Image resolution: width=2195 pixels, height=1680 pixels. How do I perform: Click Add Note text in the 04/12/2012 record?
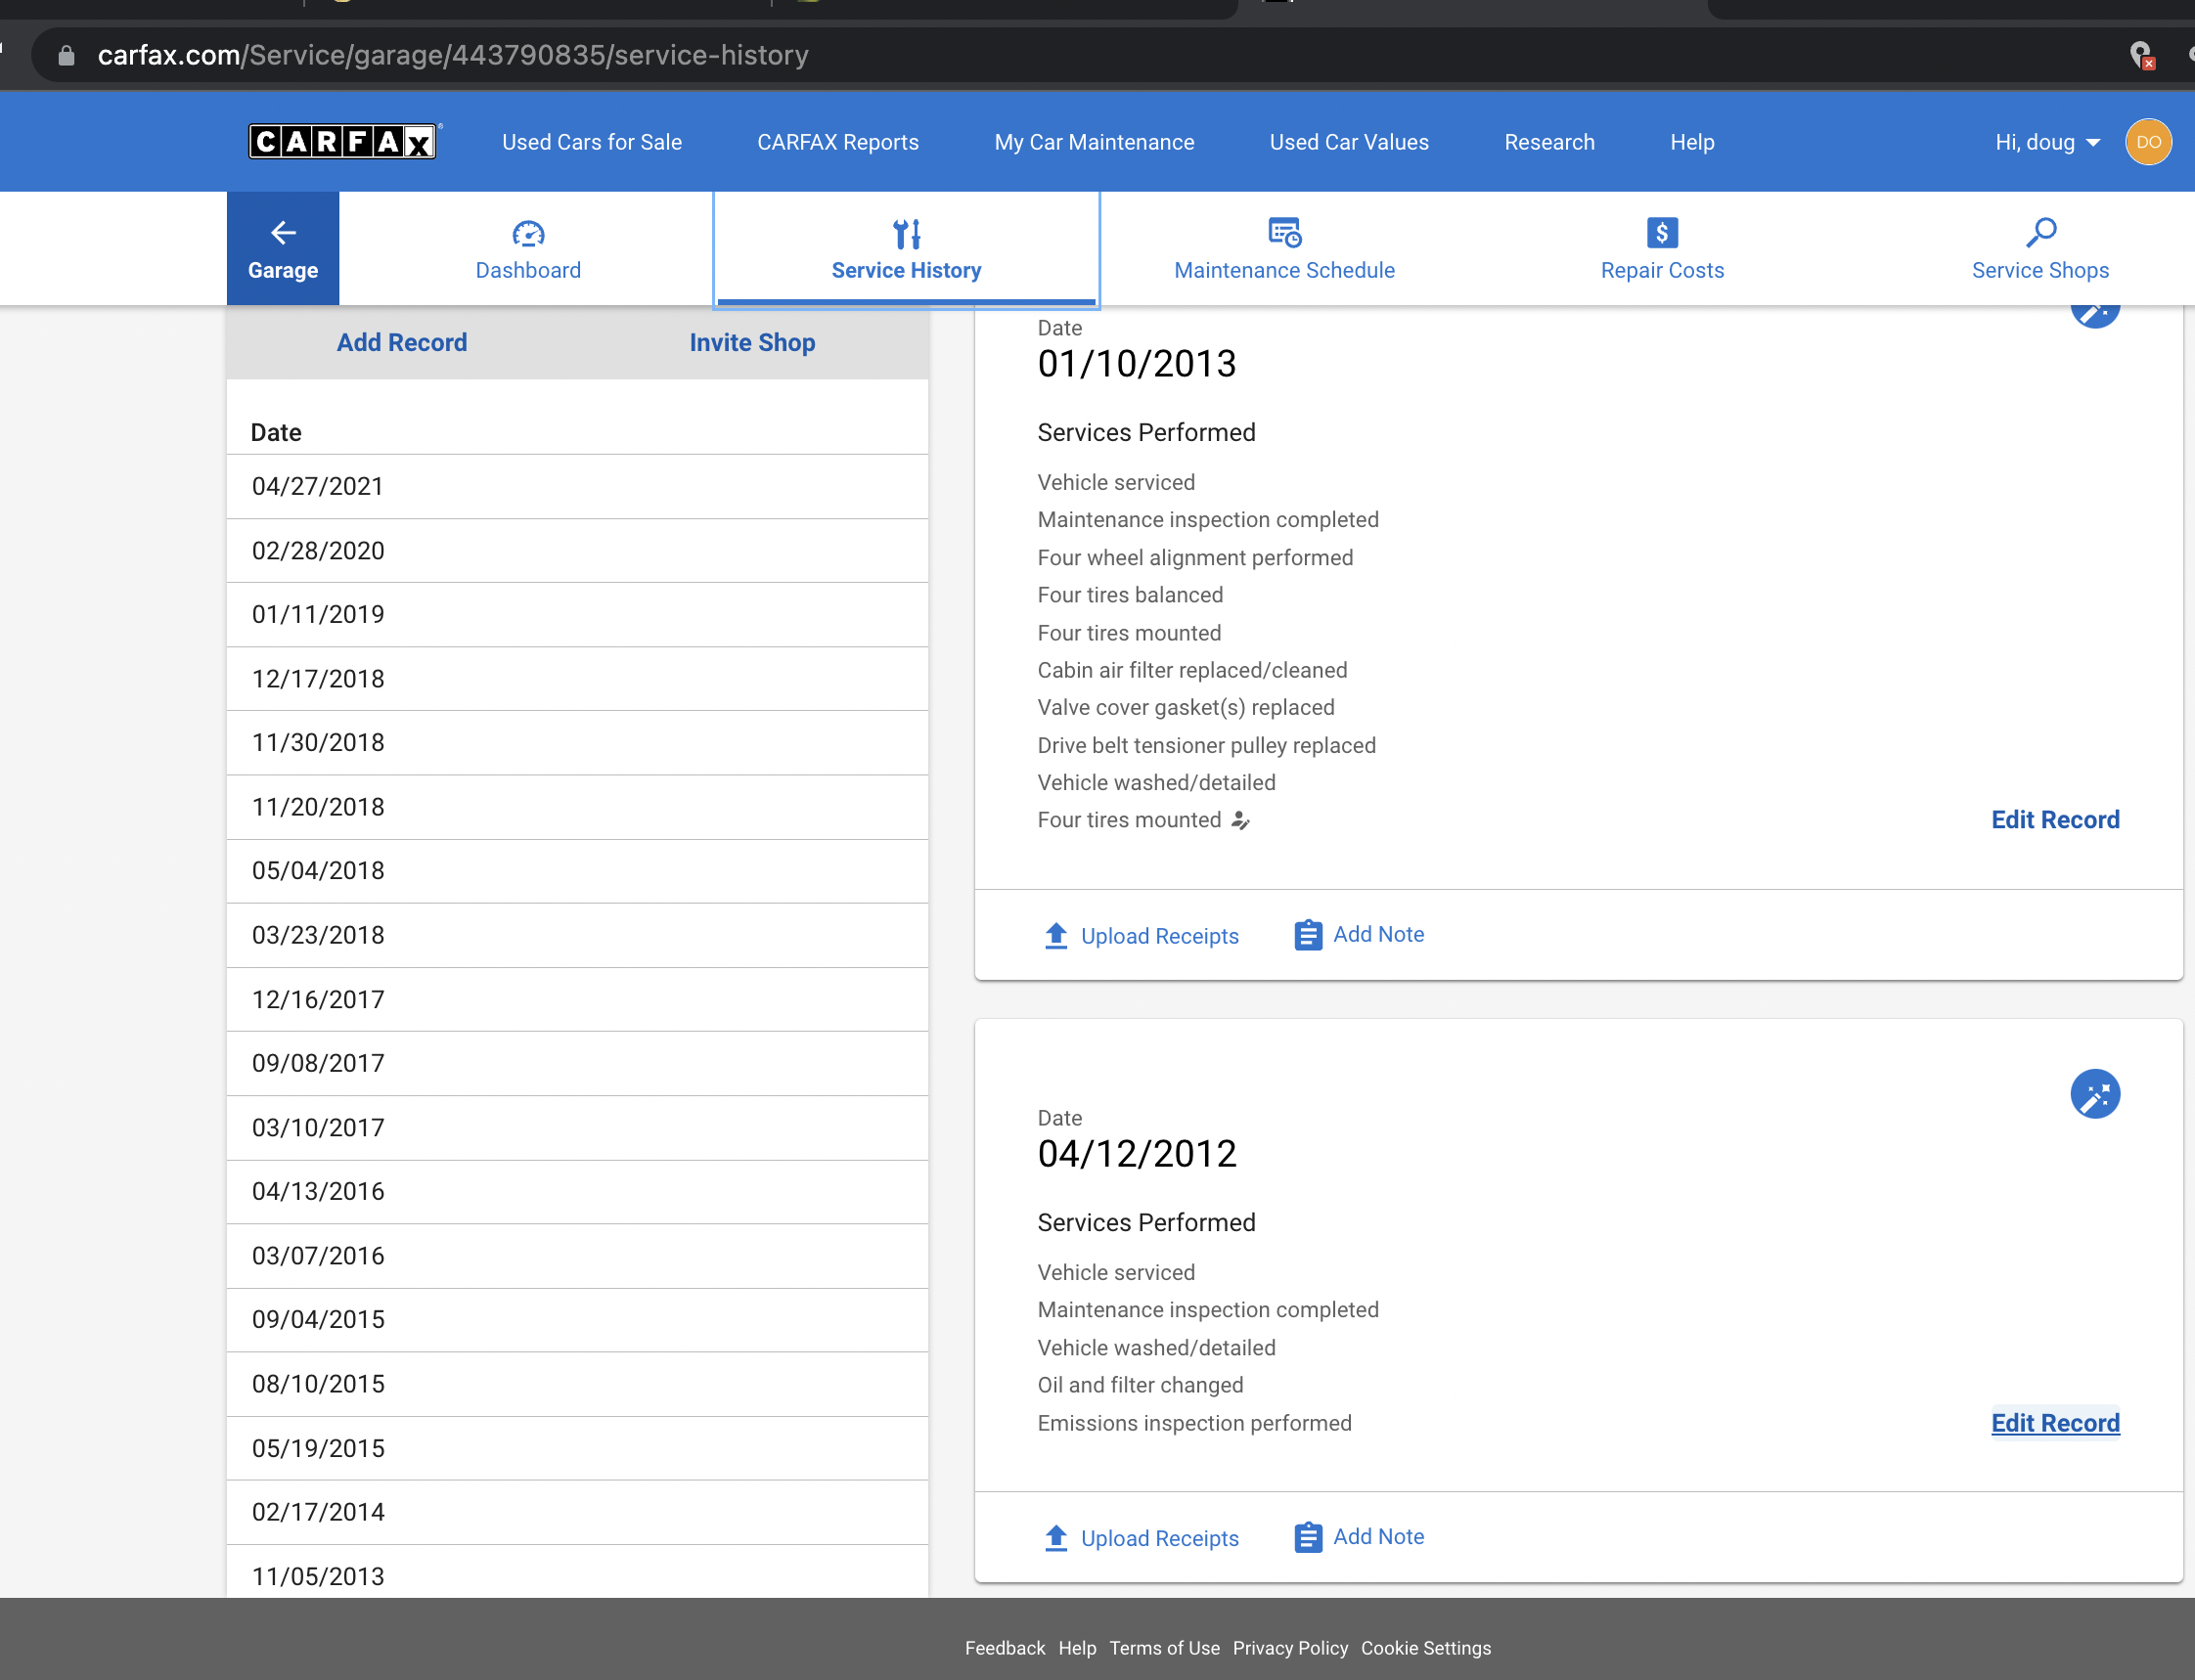(x=1378, y=1536)
